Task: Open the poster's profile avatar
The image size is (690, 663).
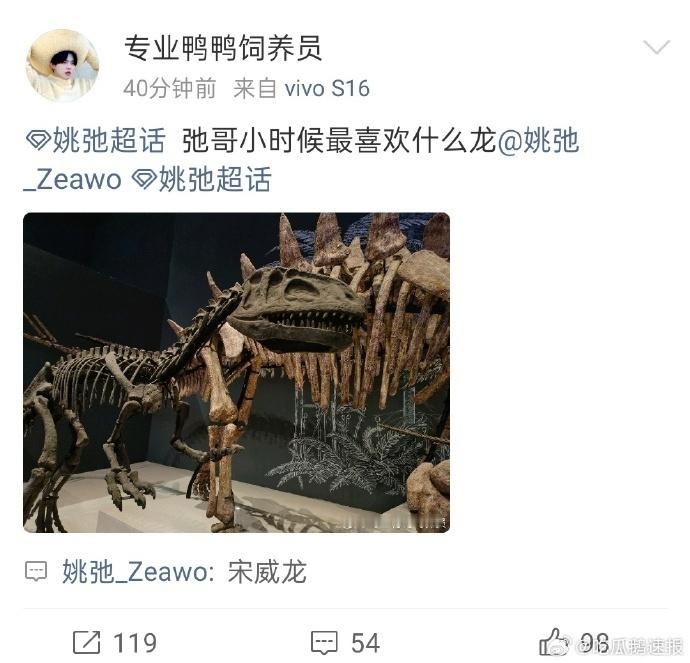Action: tap(62, 66)
